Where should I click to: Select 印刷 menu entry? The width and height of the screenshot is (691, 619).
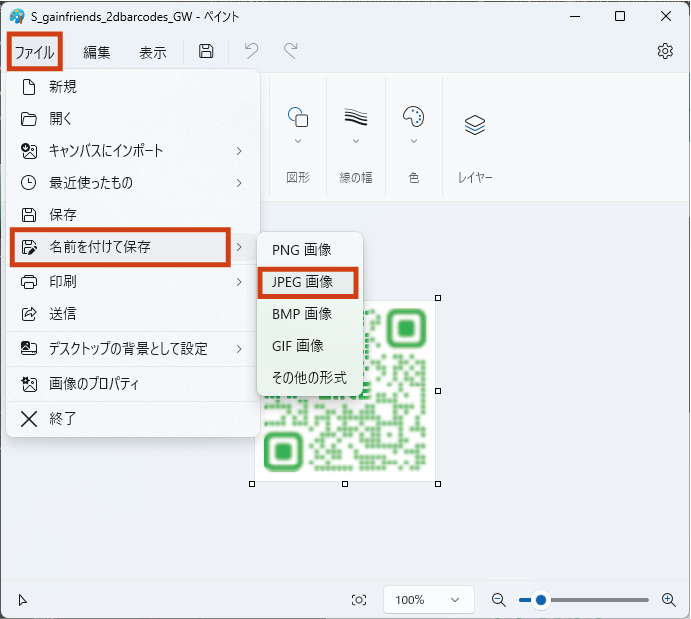pos(132,282)
